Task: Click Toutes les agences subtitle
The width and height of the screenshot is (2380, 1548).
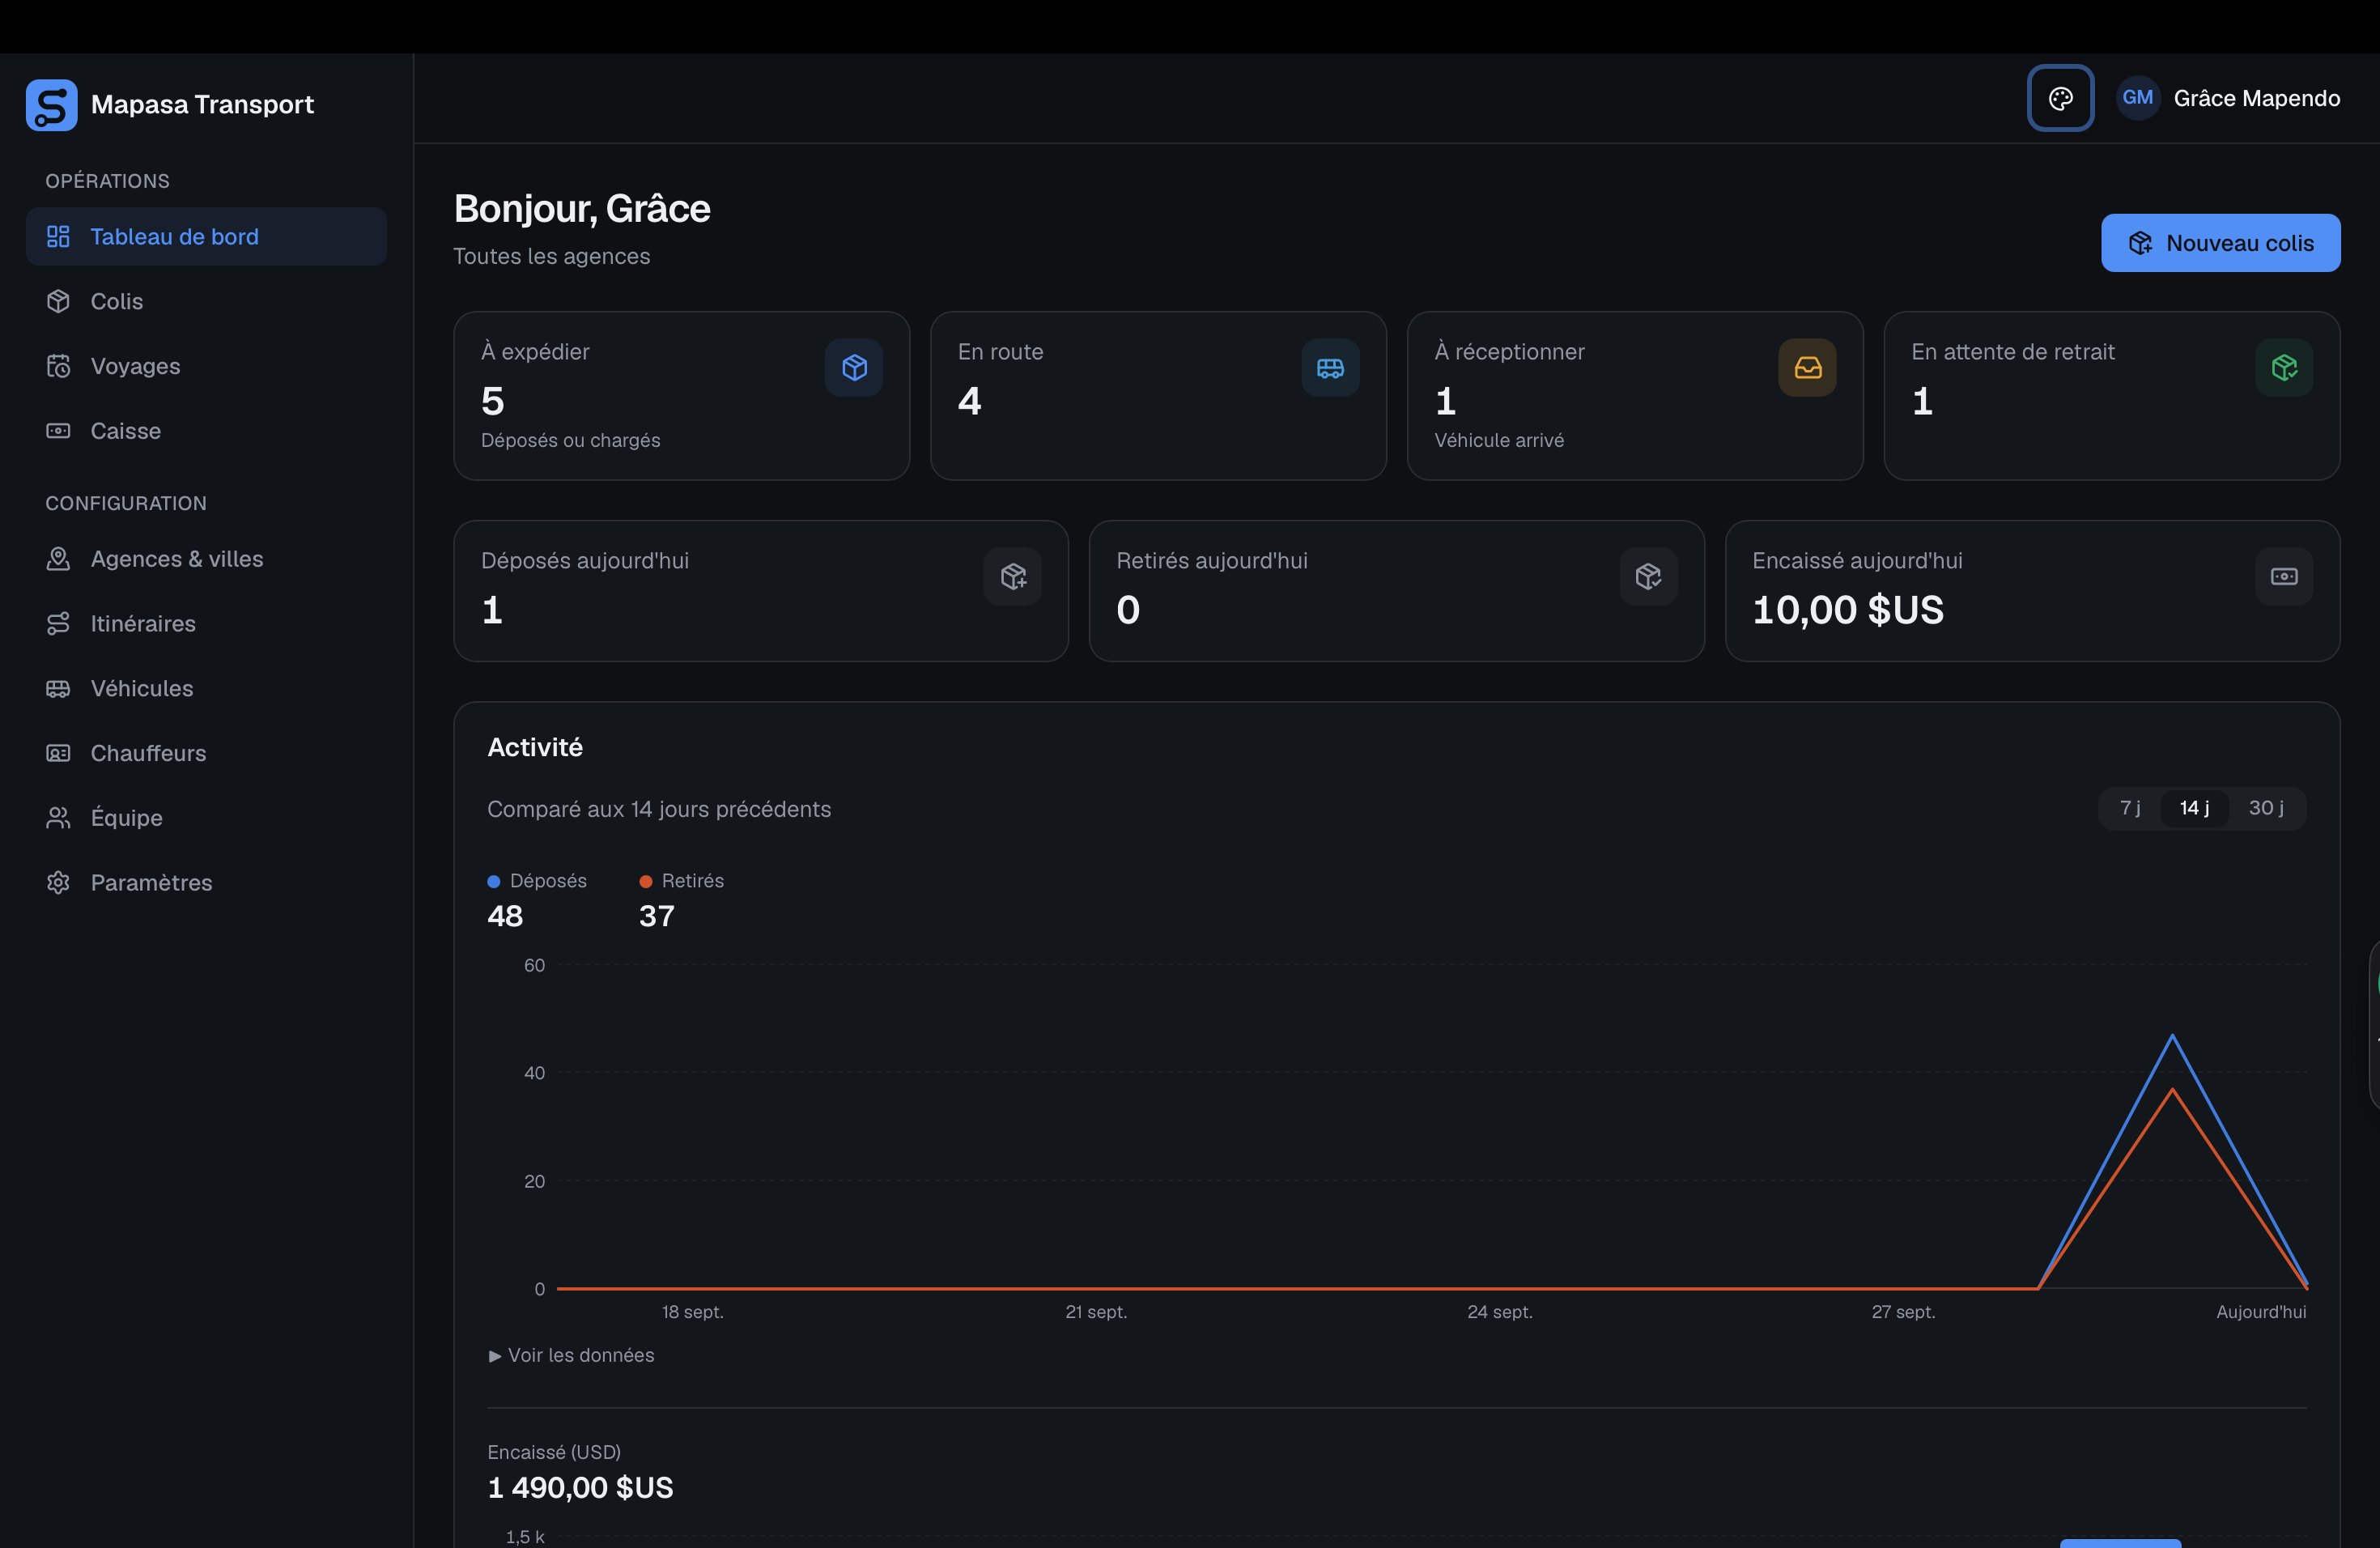Action: tap(552, 256)
